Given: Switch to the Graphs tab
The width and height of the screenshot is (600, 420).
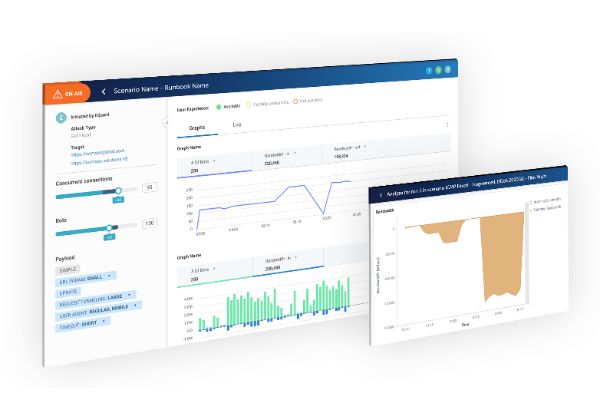Looking at the screenshot, I should pos(197,127).
